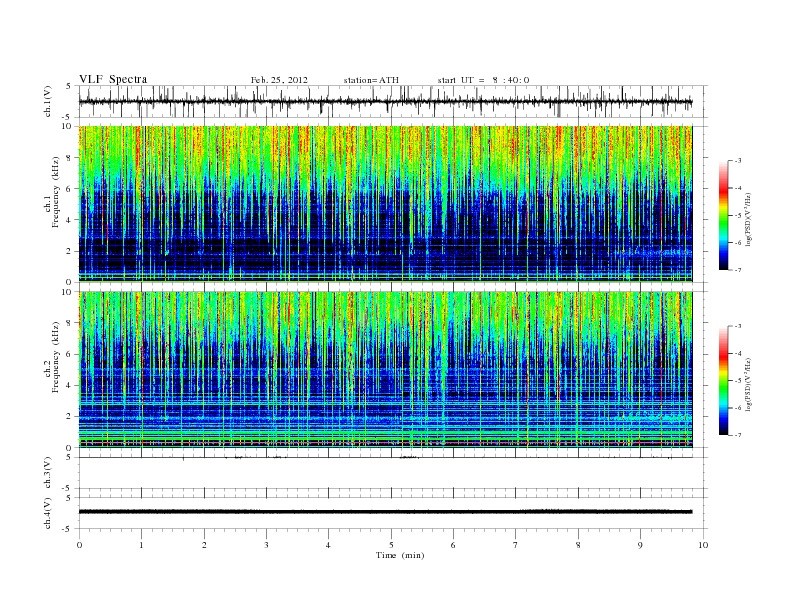Screen dimensions: 792x612
Task: Click time axis tick label "3"
Action: [x=266, y=545]
